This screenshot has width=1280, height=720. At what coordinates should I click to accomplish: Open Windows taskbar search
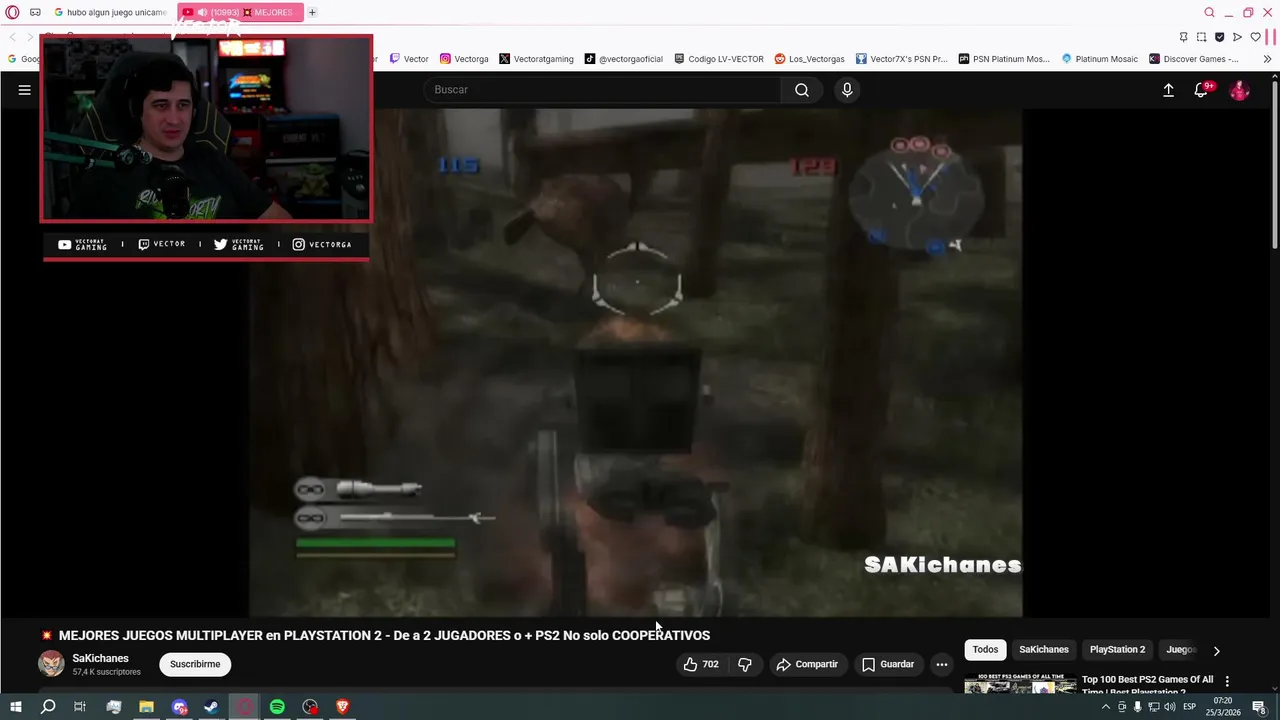[x=47, y=707]
